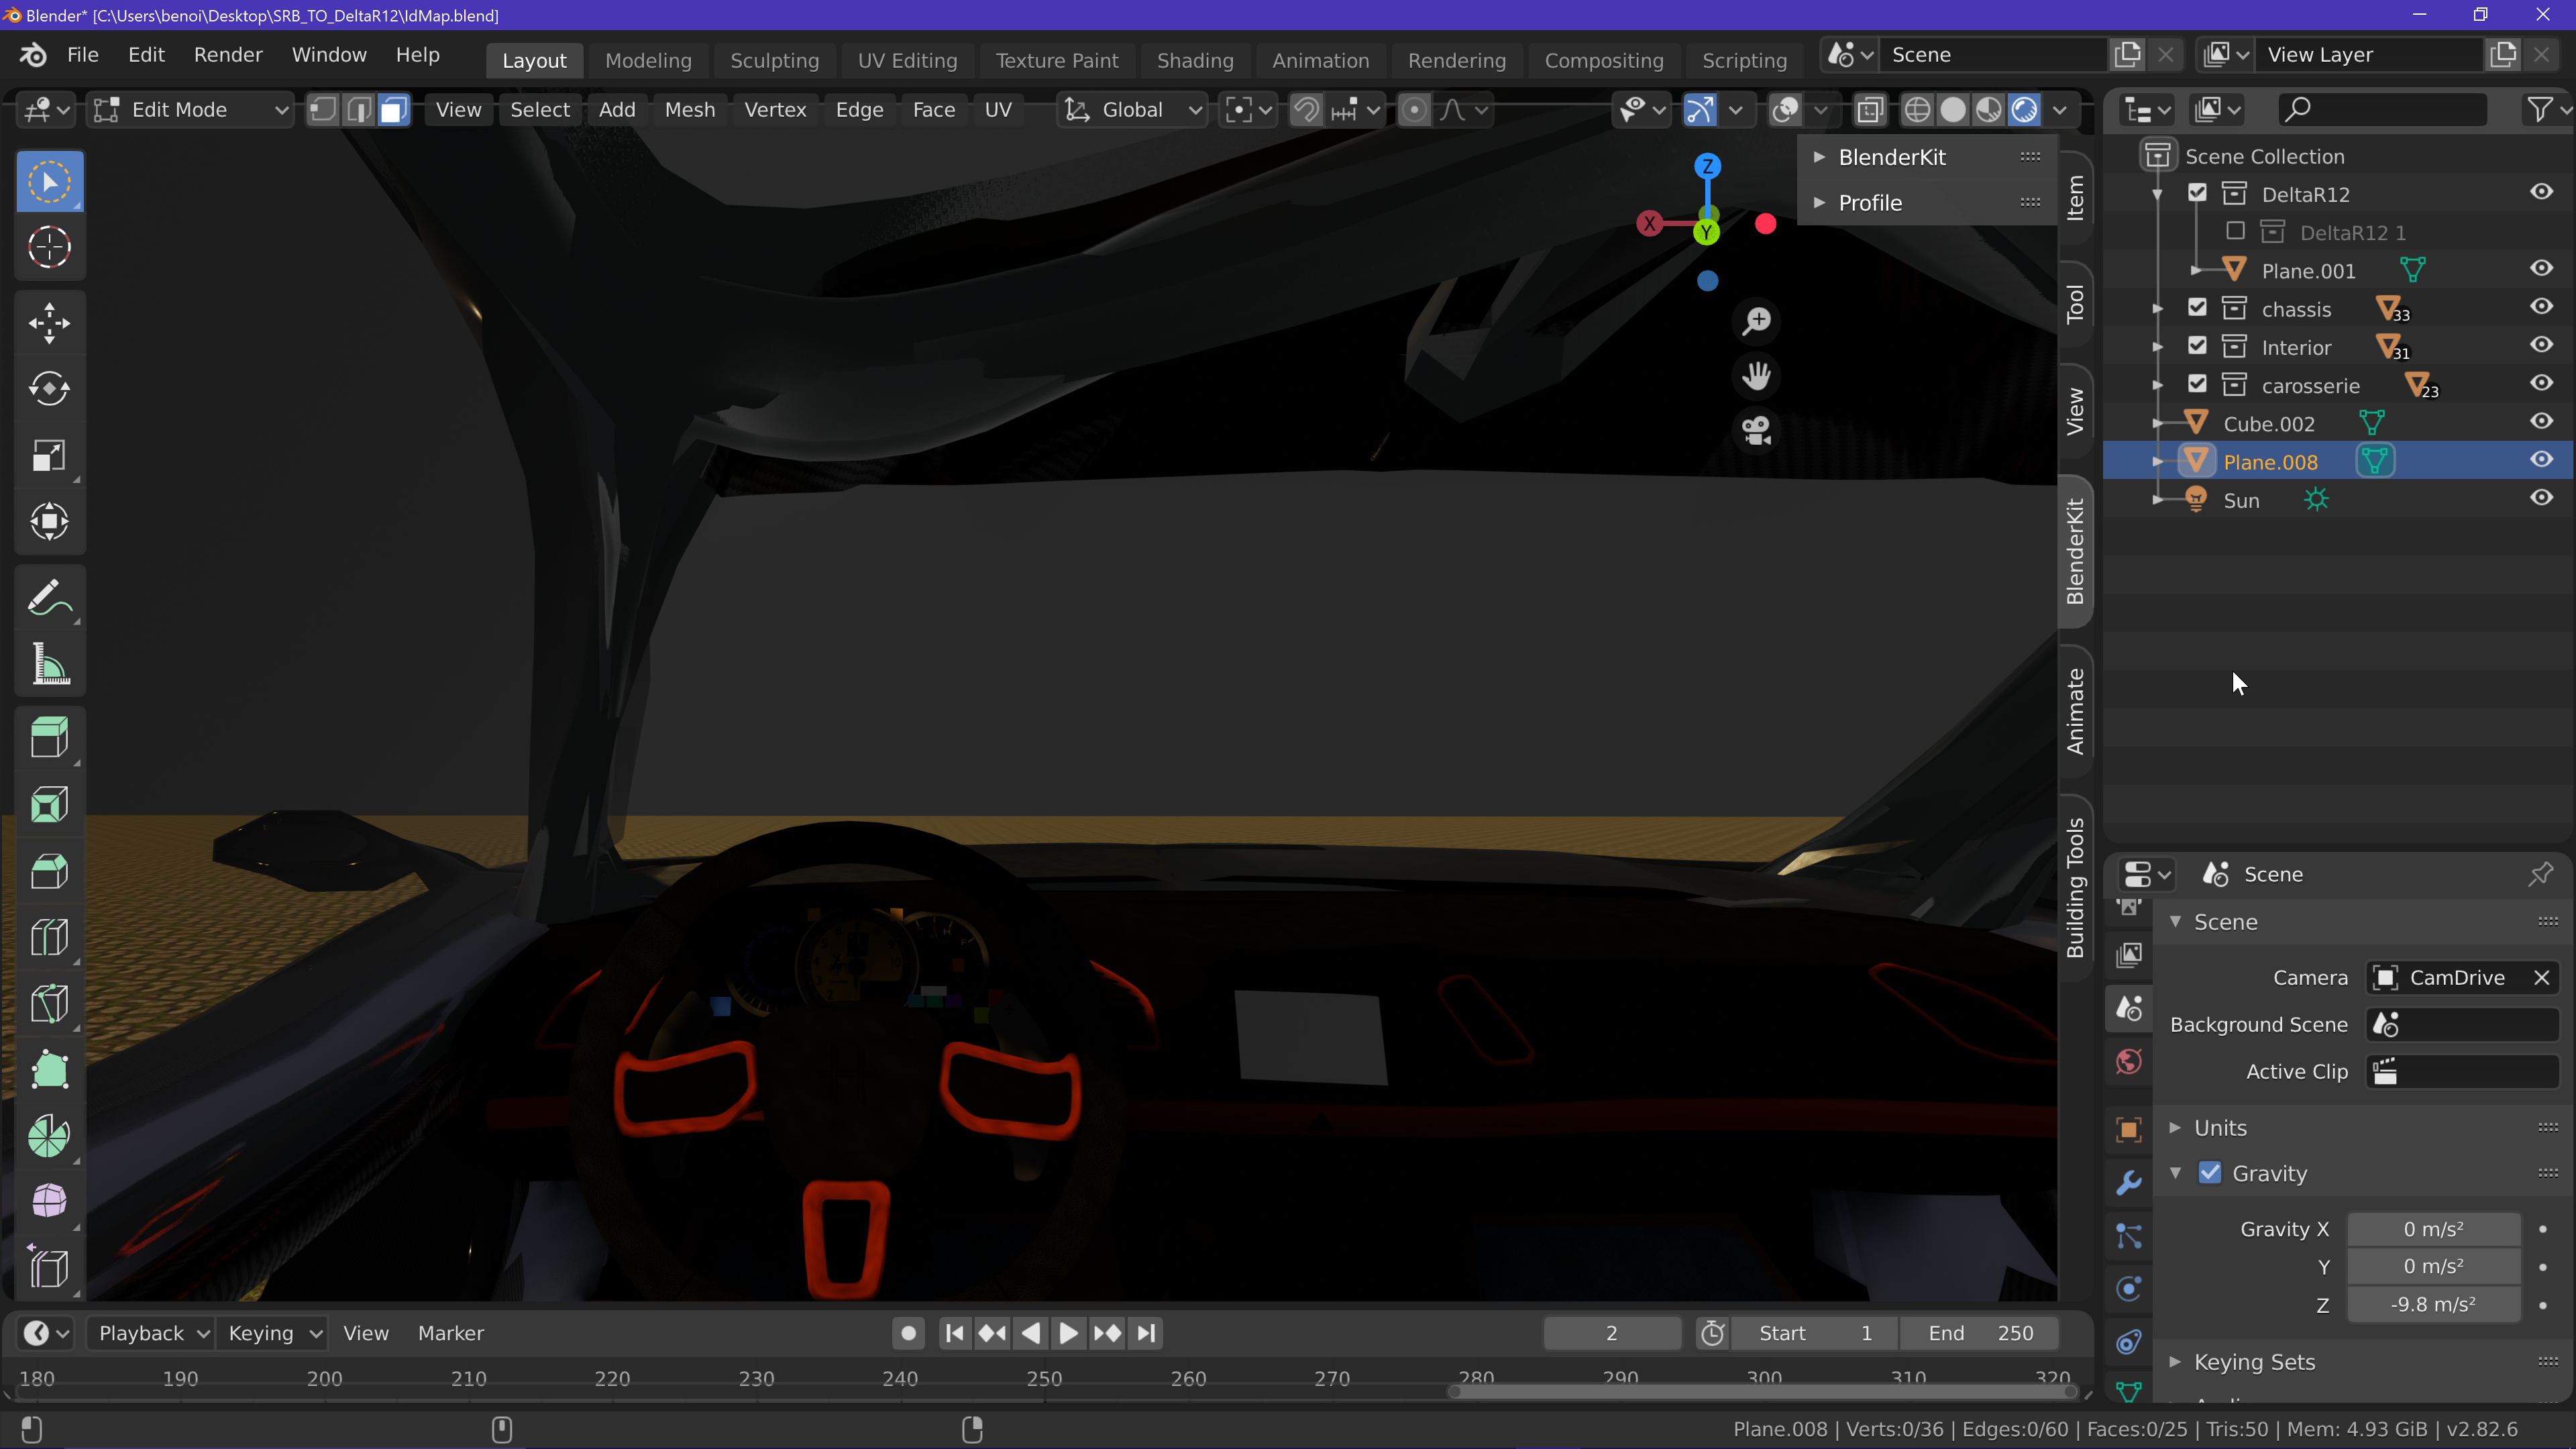
Task: Activate the Knife tool
Action: click(x=49, y=1003)
